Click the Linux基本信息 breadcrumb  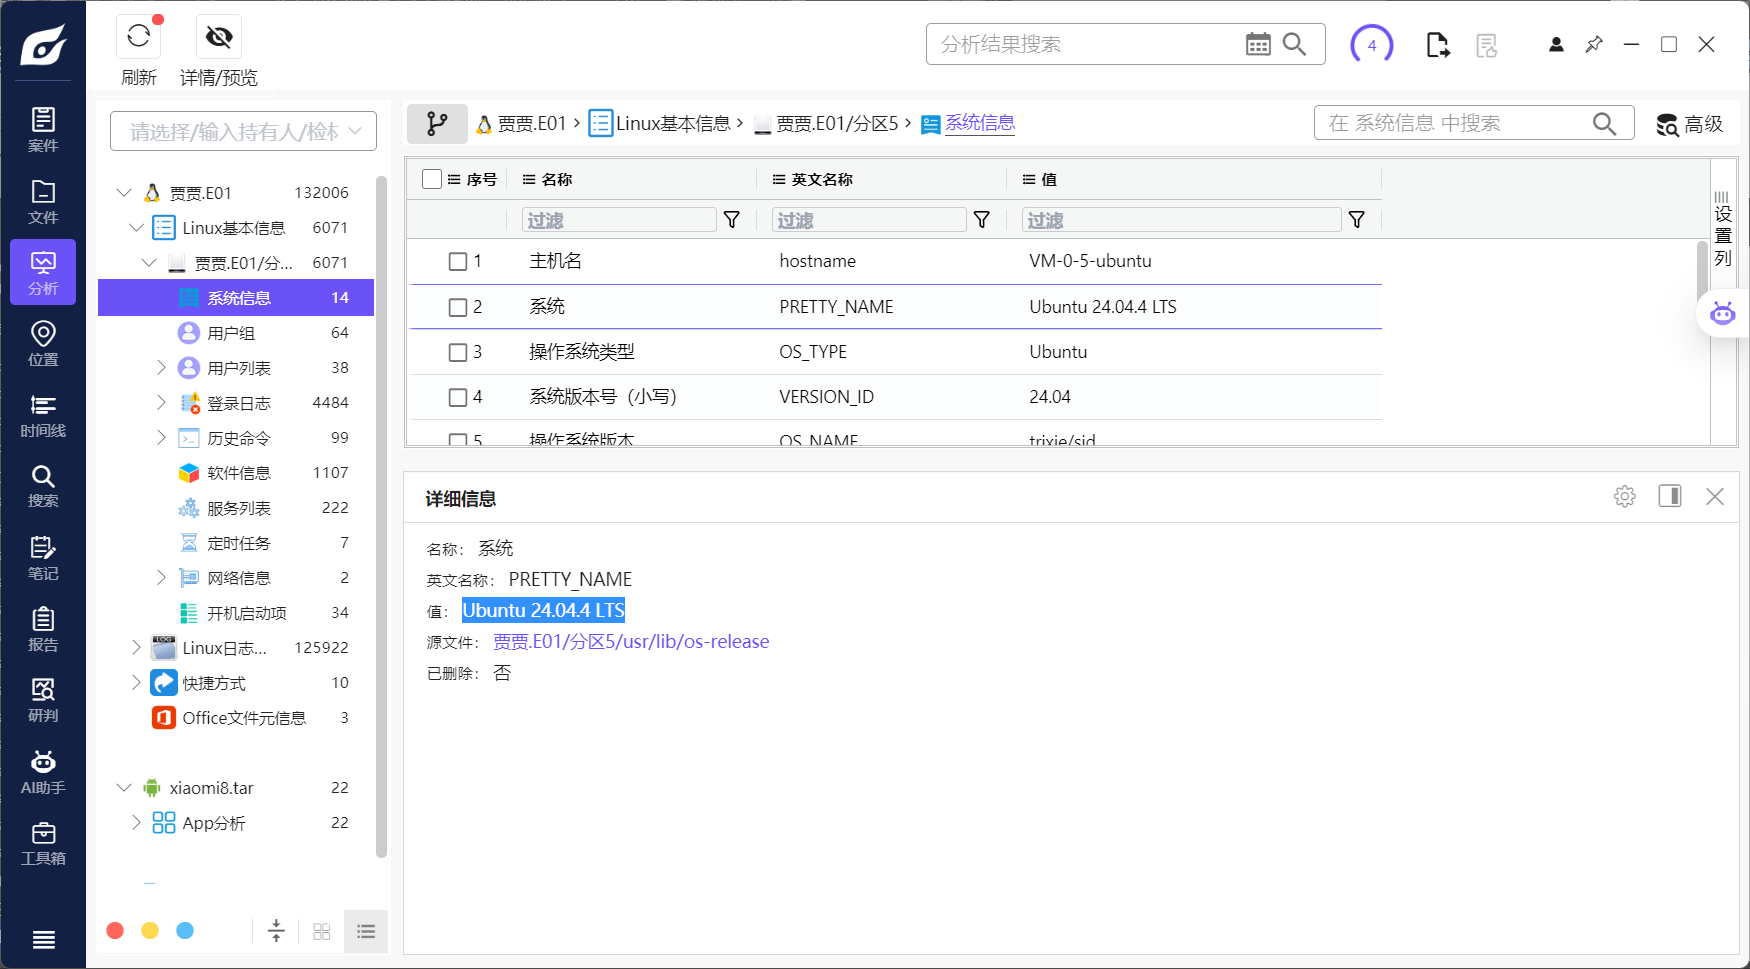[x=673, y=123]
